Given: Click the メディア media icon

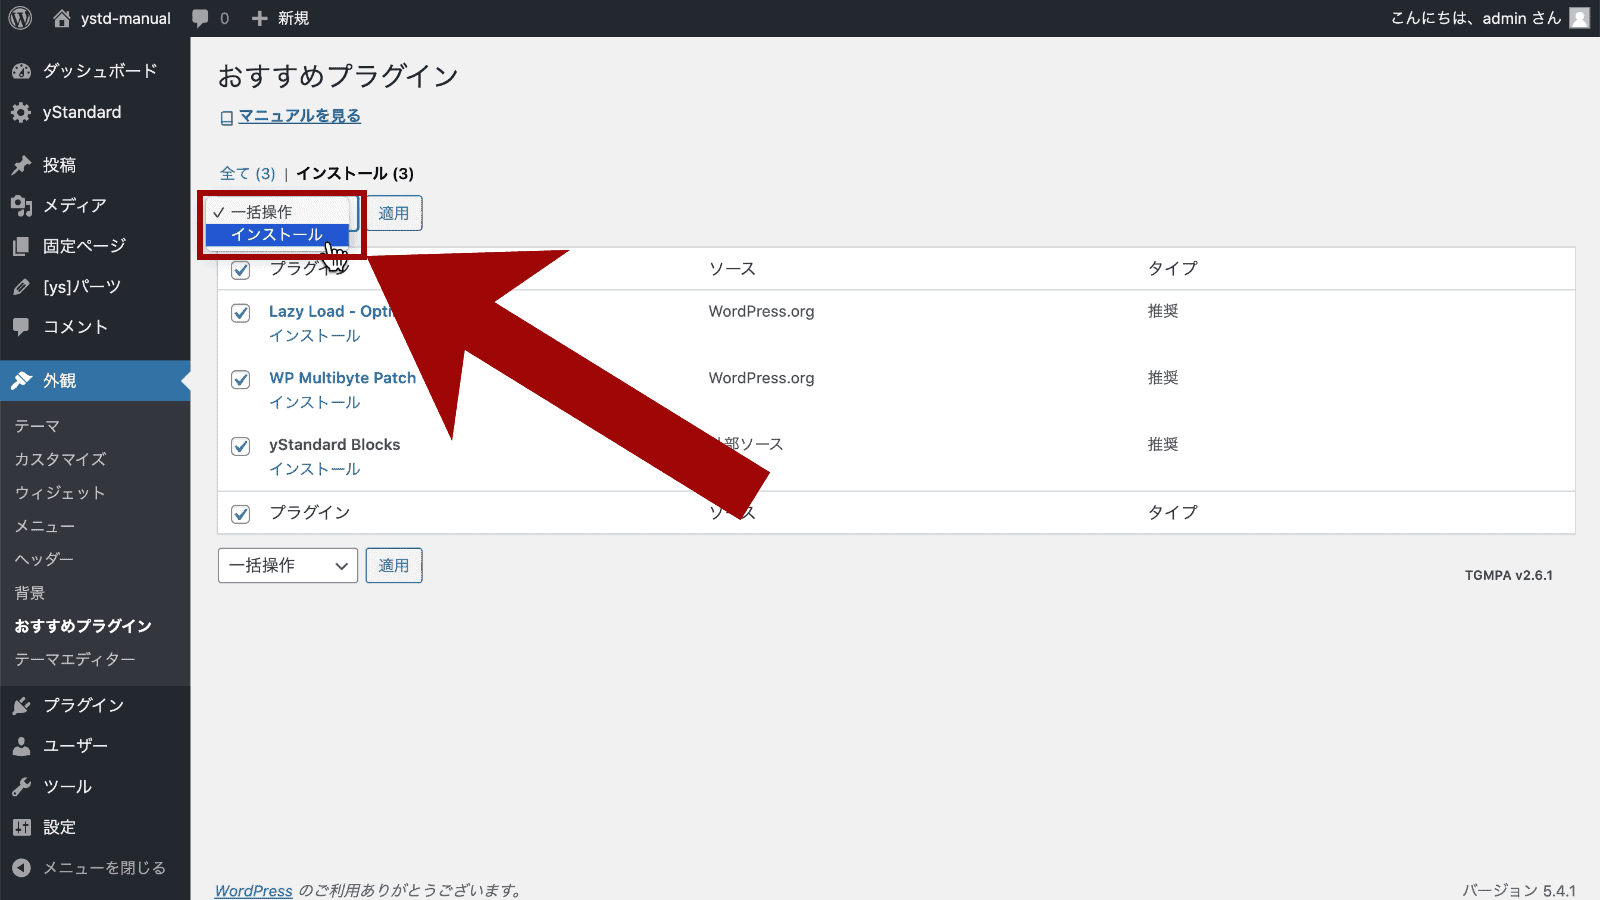Looking at the screenshot, I should pyautogui.click(x=21, y=206).
